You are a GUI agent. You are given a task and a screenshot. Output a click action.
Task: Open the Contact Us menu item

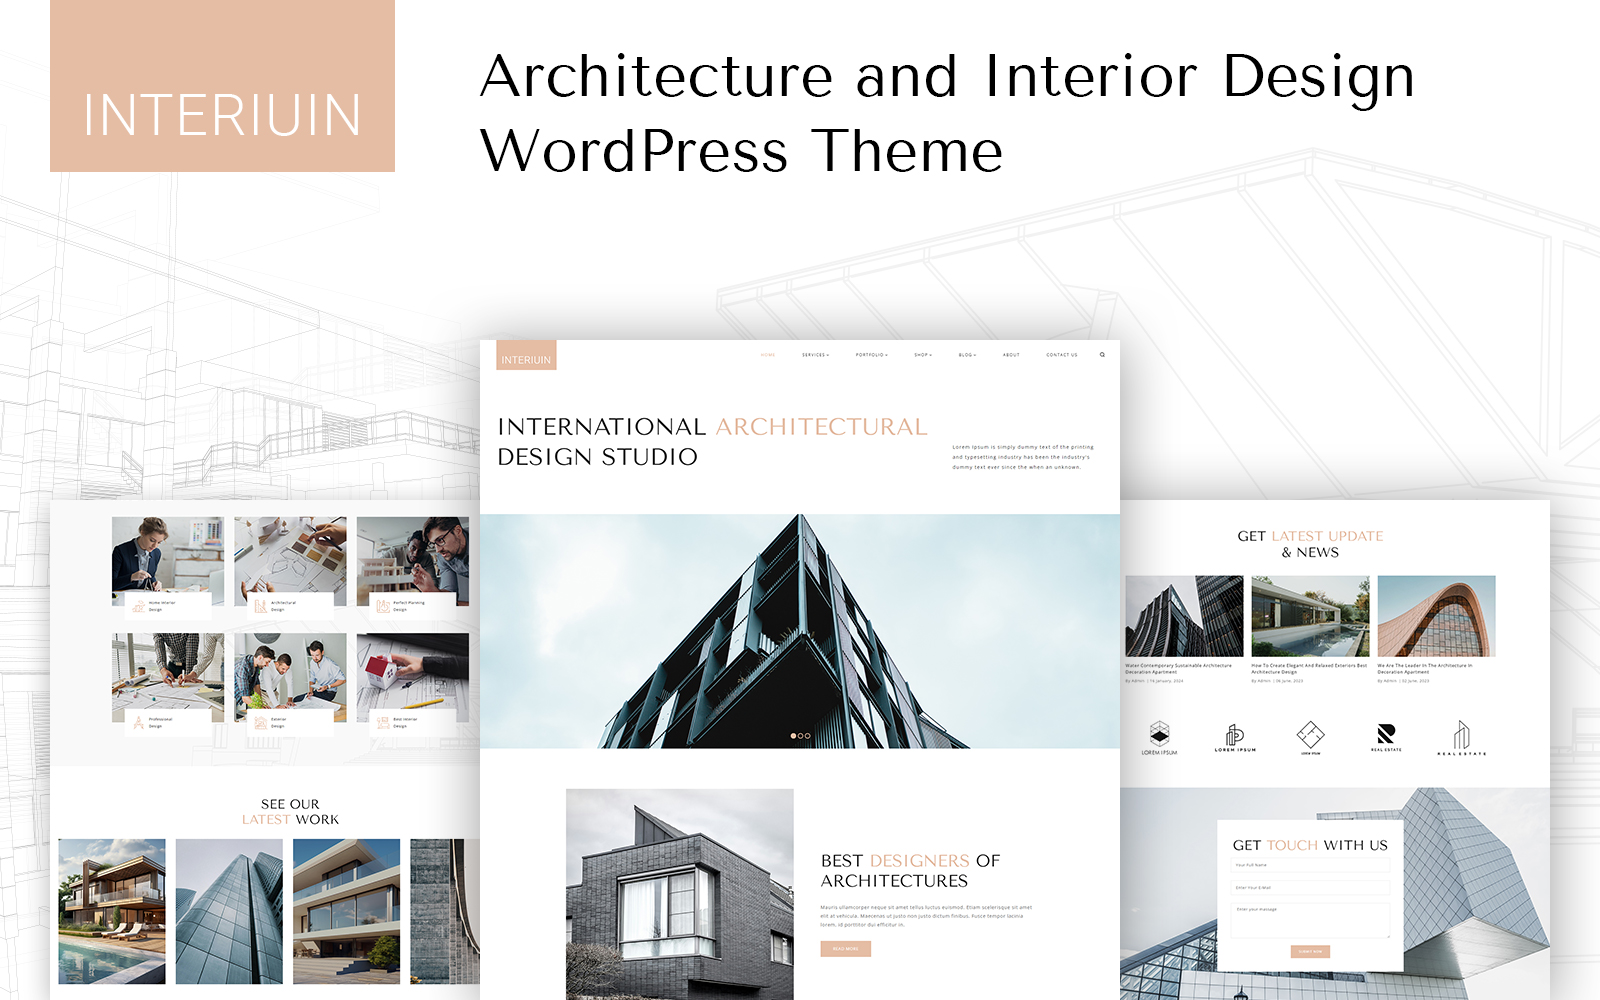coord(1061,355)
